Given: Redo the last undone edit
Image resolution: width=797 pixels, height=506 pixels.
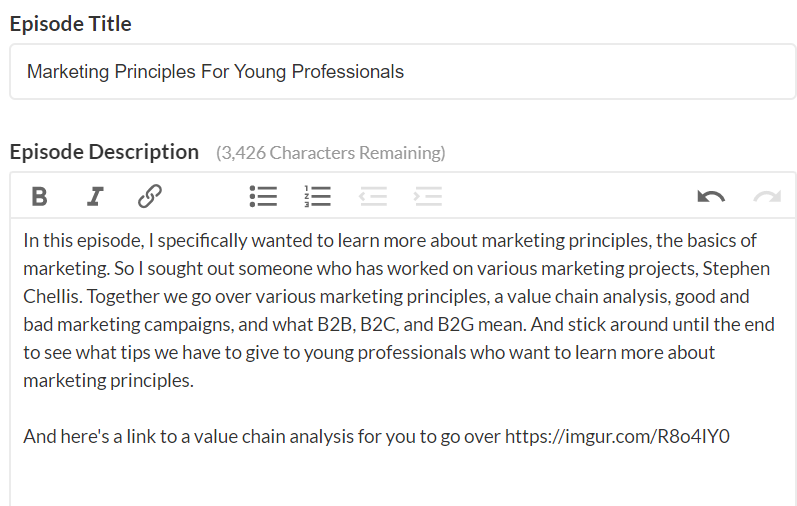Looking at the screenshot, I should pyautogui.click(x=767, y=196).
